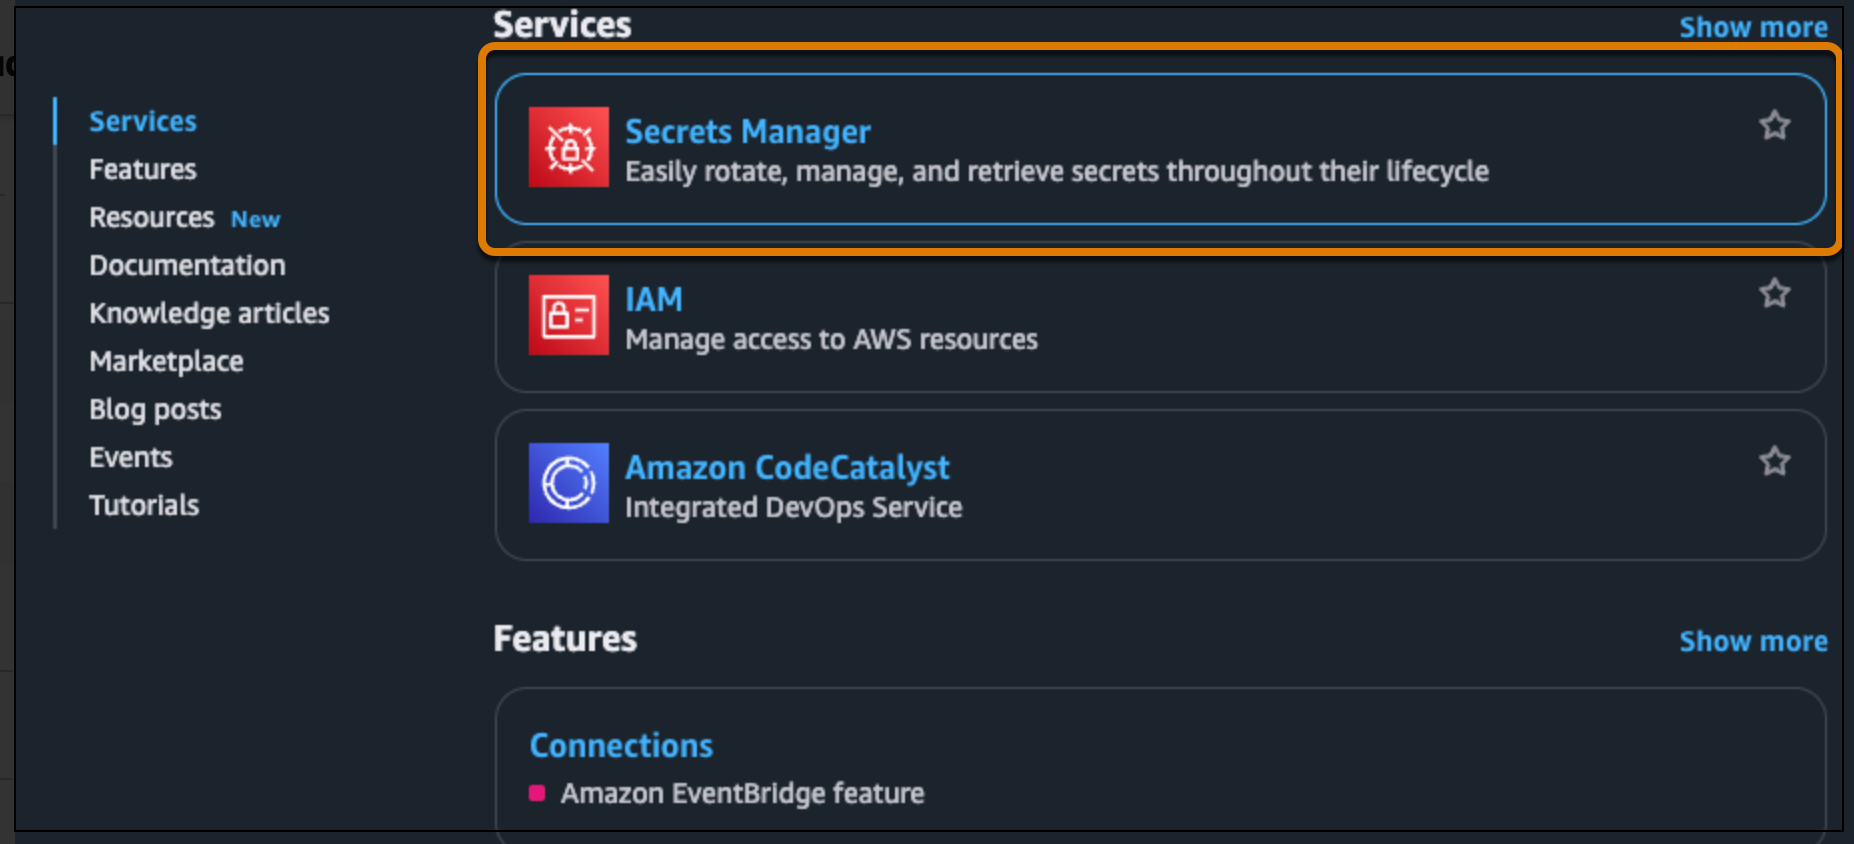Viewport: 1854px width, 844px height.
Task: Click the 'Easily rotate, manage, and retrieve secrets' description
Action: [x=1057, y=171]
